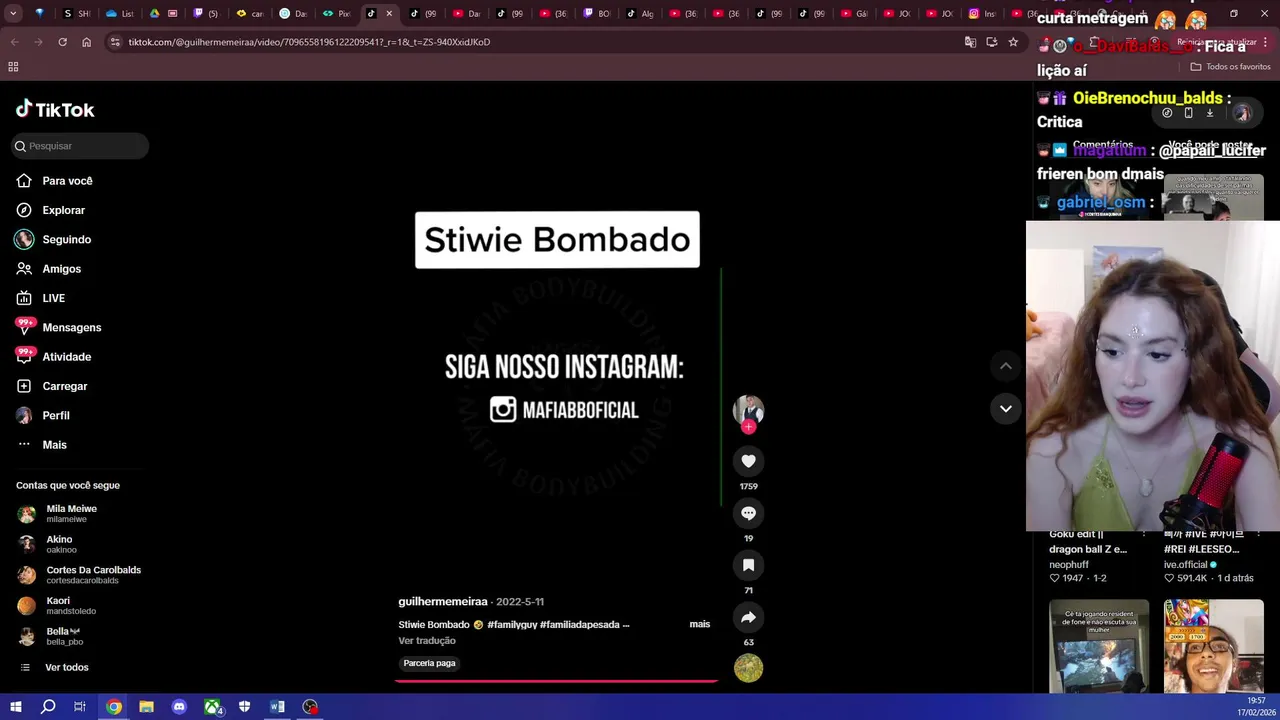Open Goku edit video thumbnail title
Screen dimensions: 1280x720
[x=1088, y=542]
